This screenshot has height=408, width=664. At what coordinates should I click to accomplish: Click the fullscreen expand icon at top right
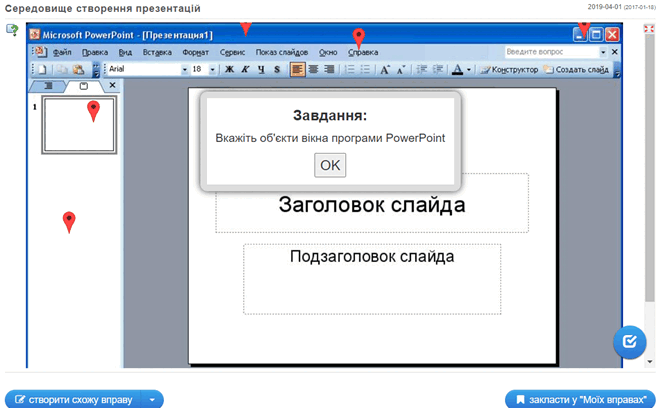point(649,28)
